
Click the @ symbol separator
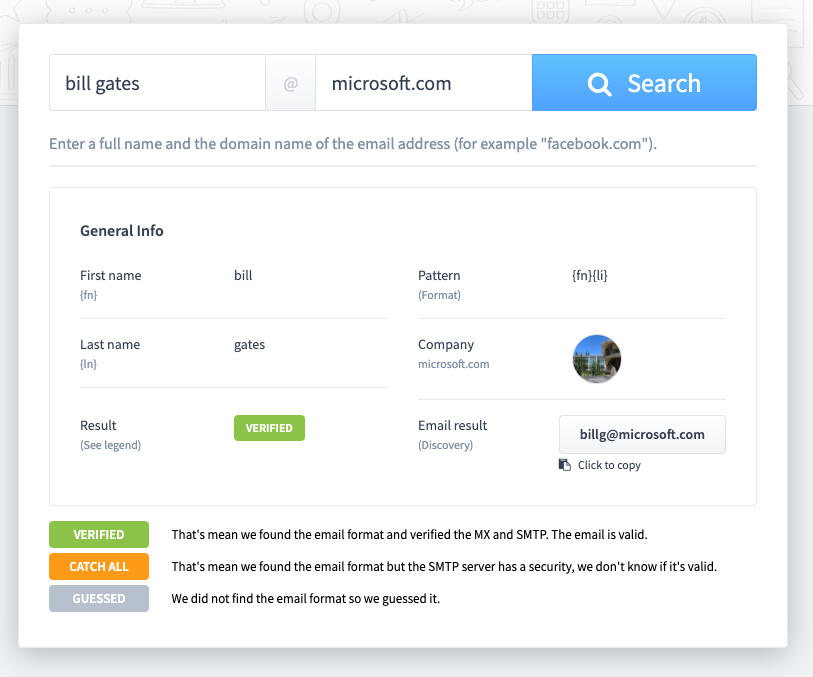[x=291, y=84]
